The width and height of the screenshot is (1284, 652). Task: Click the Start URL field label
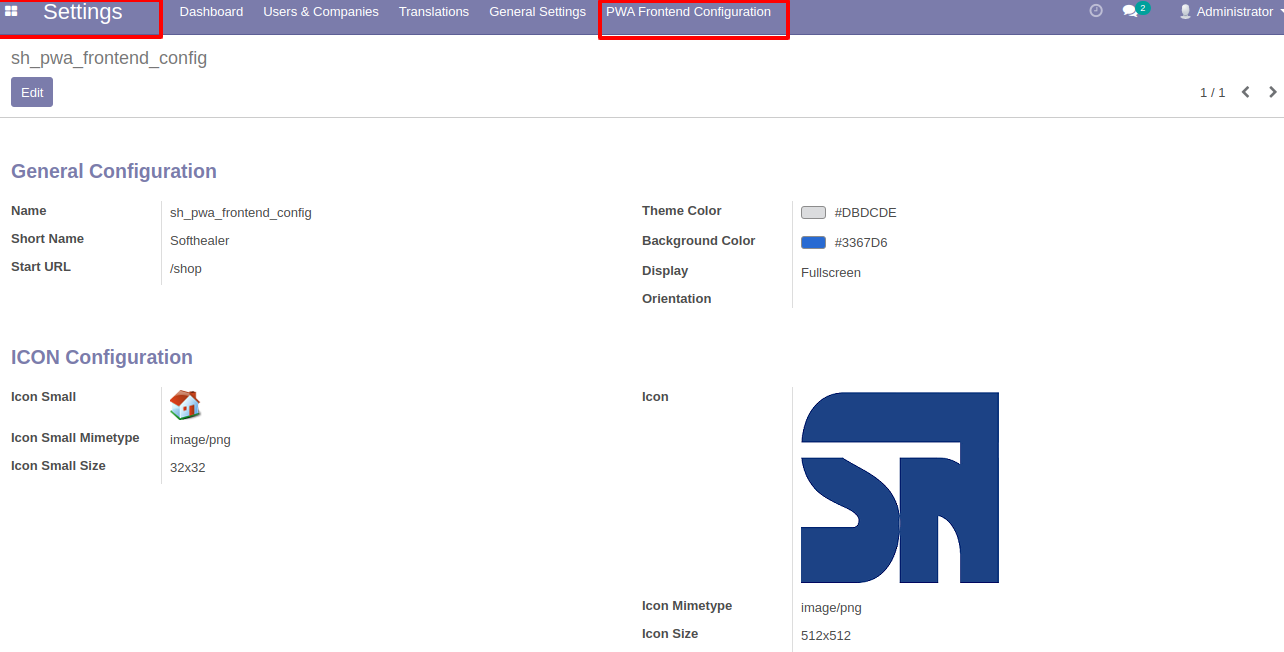point(41,267)
